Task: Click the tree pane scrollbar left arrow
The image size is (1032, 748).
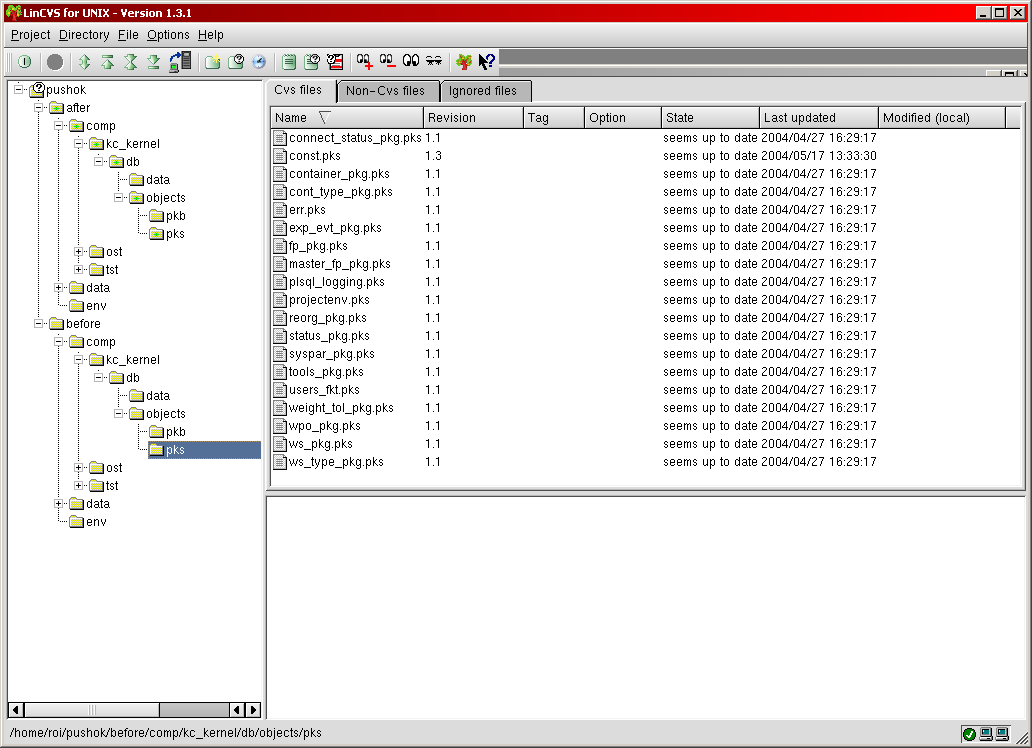Action: click(x=16, y=709)
